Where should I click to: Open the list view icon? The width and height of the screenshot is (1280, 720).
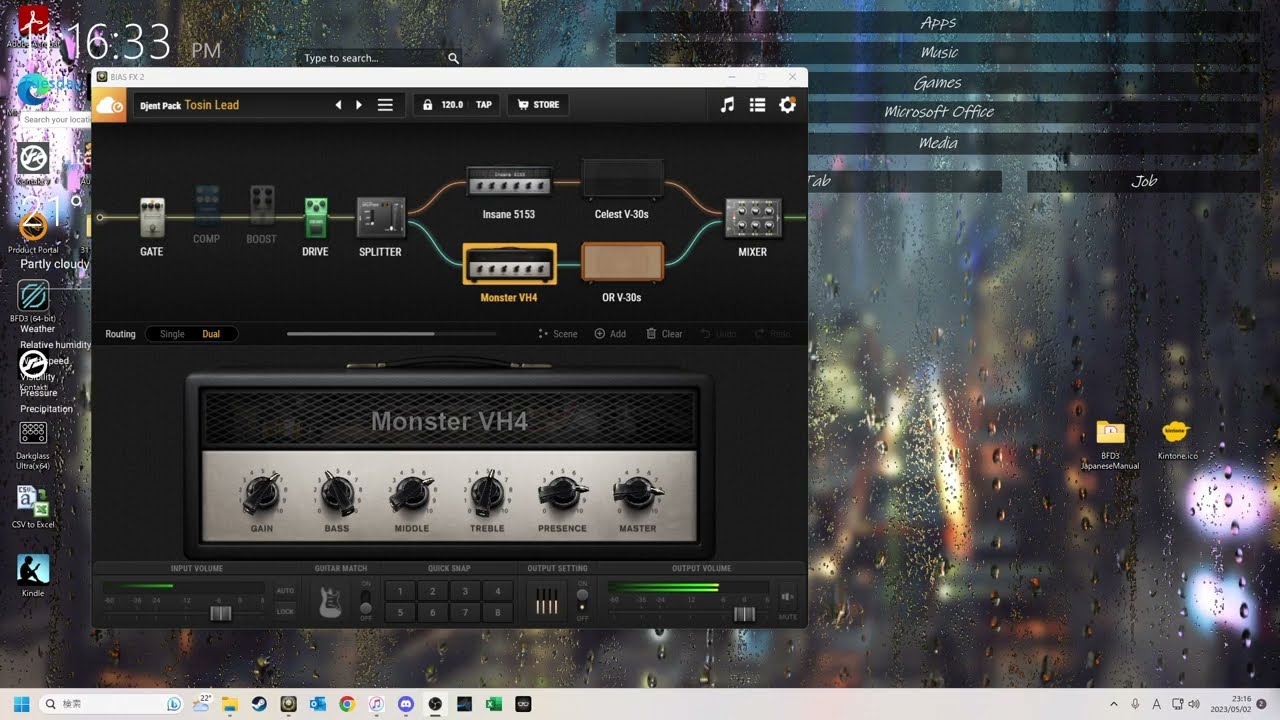pos(757,105)
